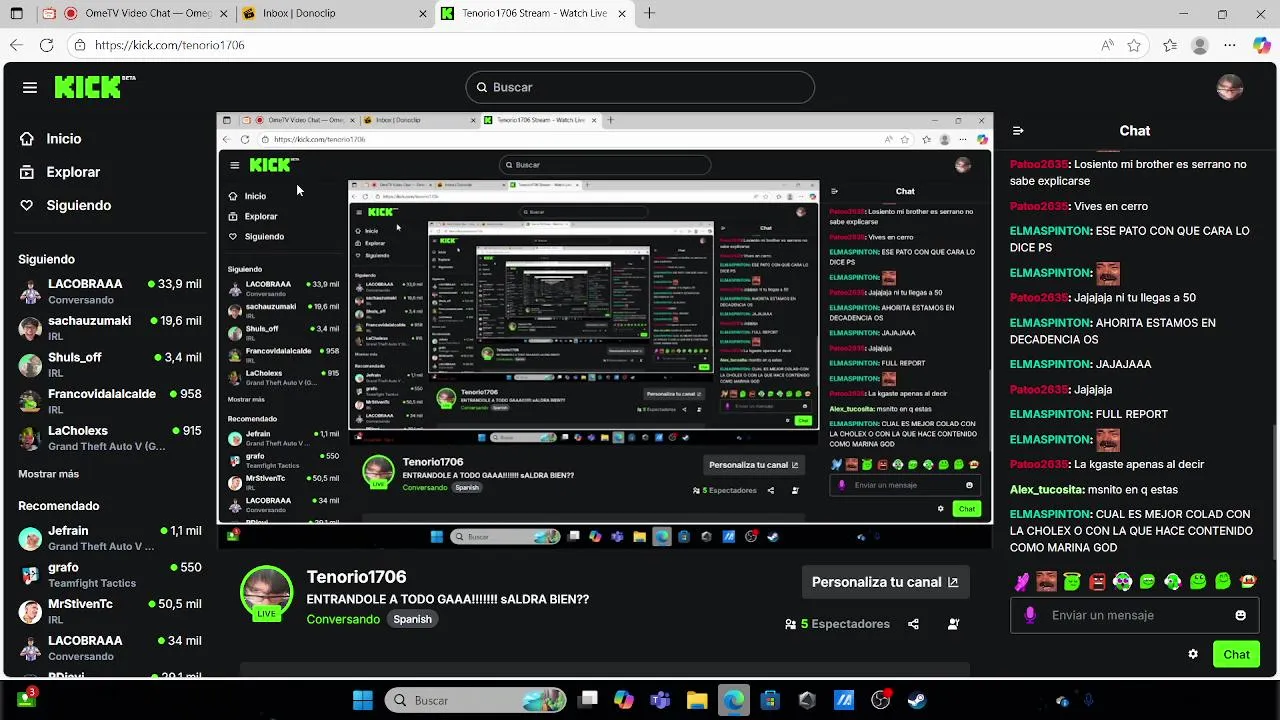This screenshot has height=720, width=1280.
Task: Open sachauzumaki channel
Action: [x=110, y=328]
